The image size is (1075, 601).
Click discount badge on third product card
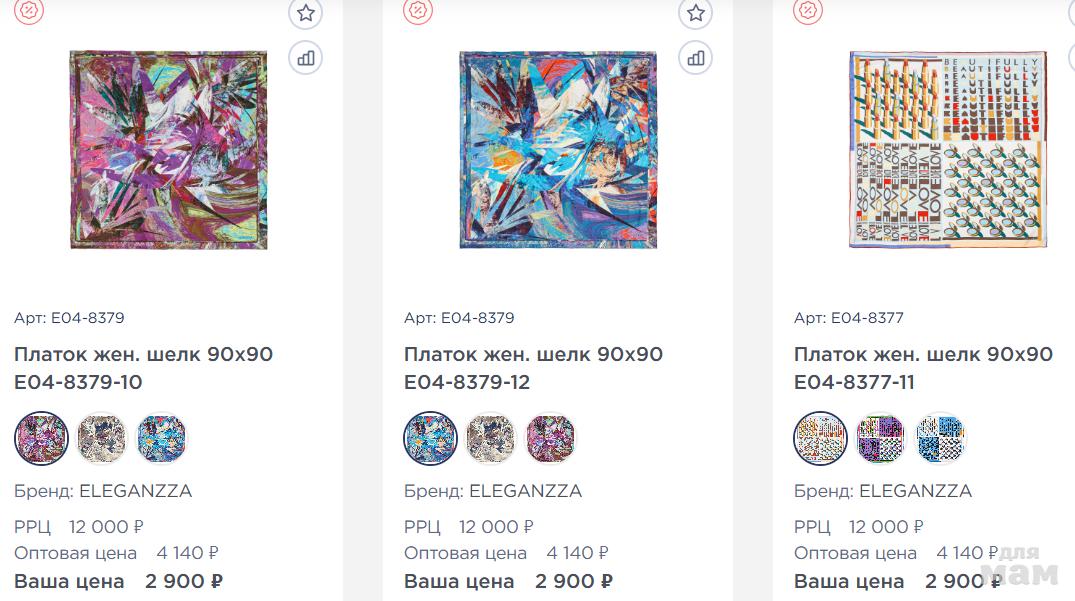point(808,10)
